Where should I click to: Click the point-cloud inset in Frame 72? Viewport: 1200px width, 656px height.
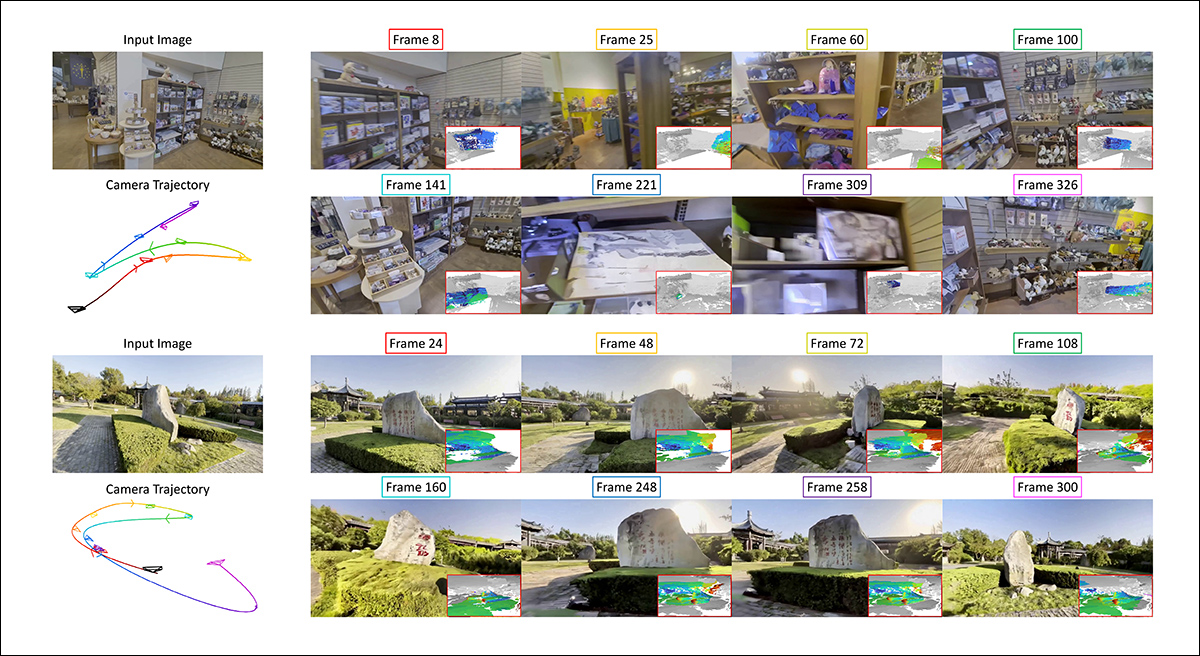(x=904, y=451)
